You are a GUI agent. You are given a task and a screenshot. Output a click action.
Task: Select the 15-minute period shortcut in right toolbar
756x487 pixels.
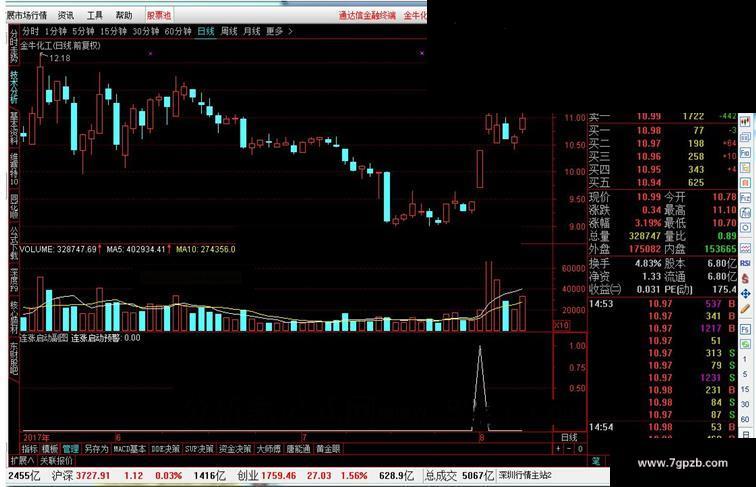[745, 390]
